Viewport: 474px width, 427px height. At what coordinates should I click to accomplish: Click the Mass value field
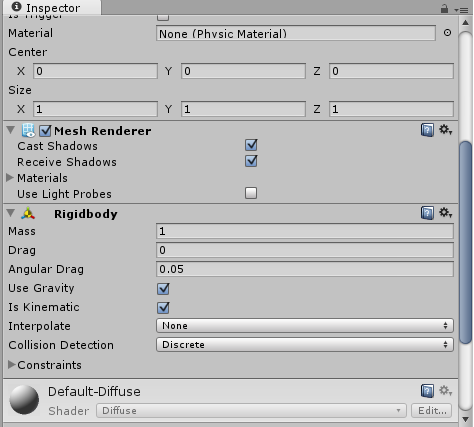coord(305,231)
